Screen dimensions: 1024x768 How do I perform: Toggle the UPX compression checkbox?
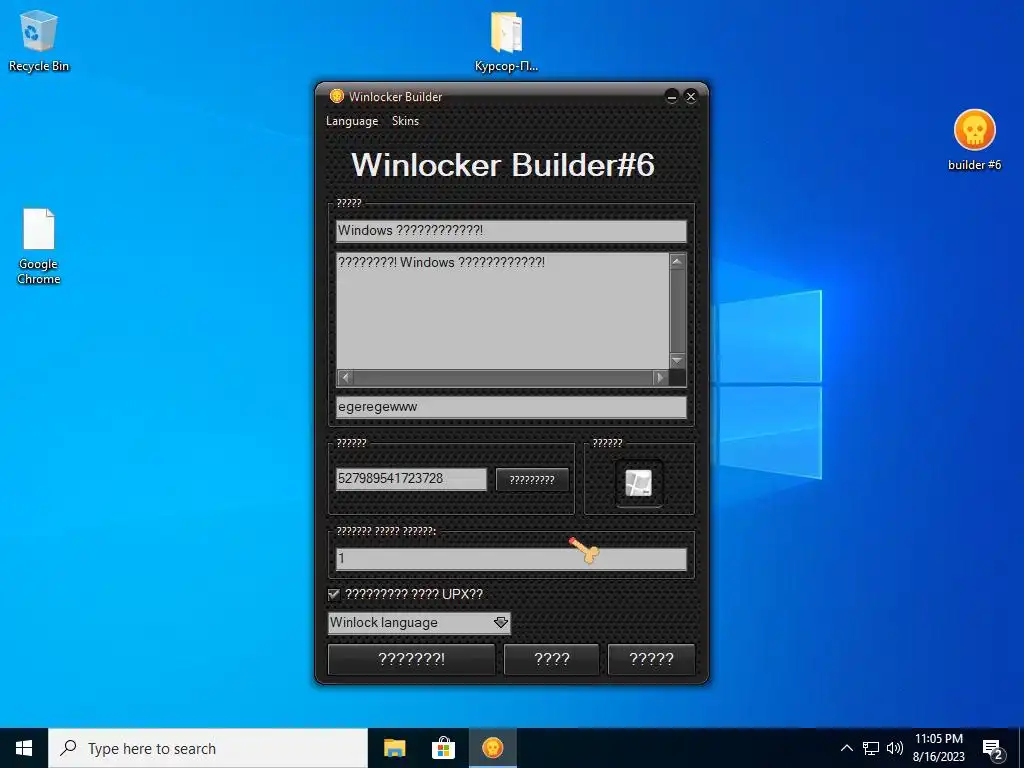334,594
